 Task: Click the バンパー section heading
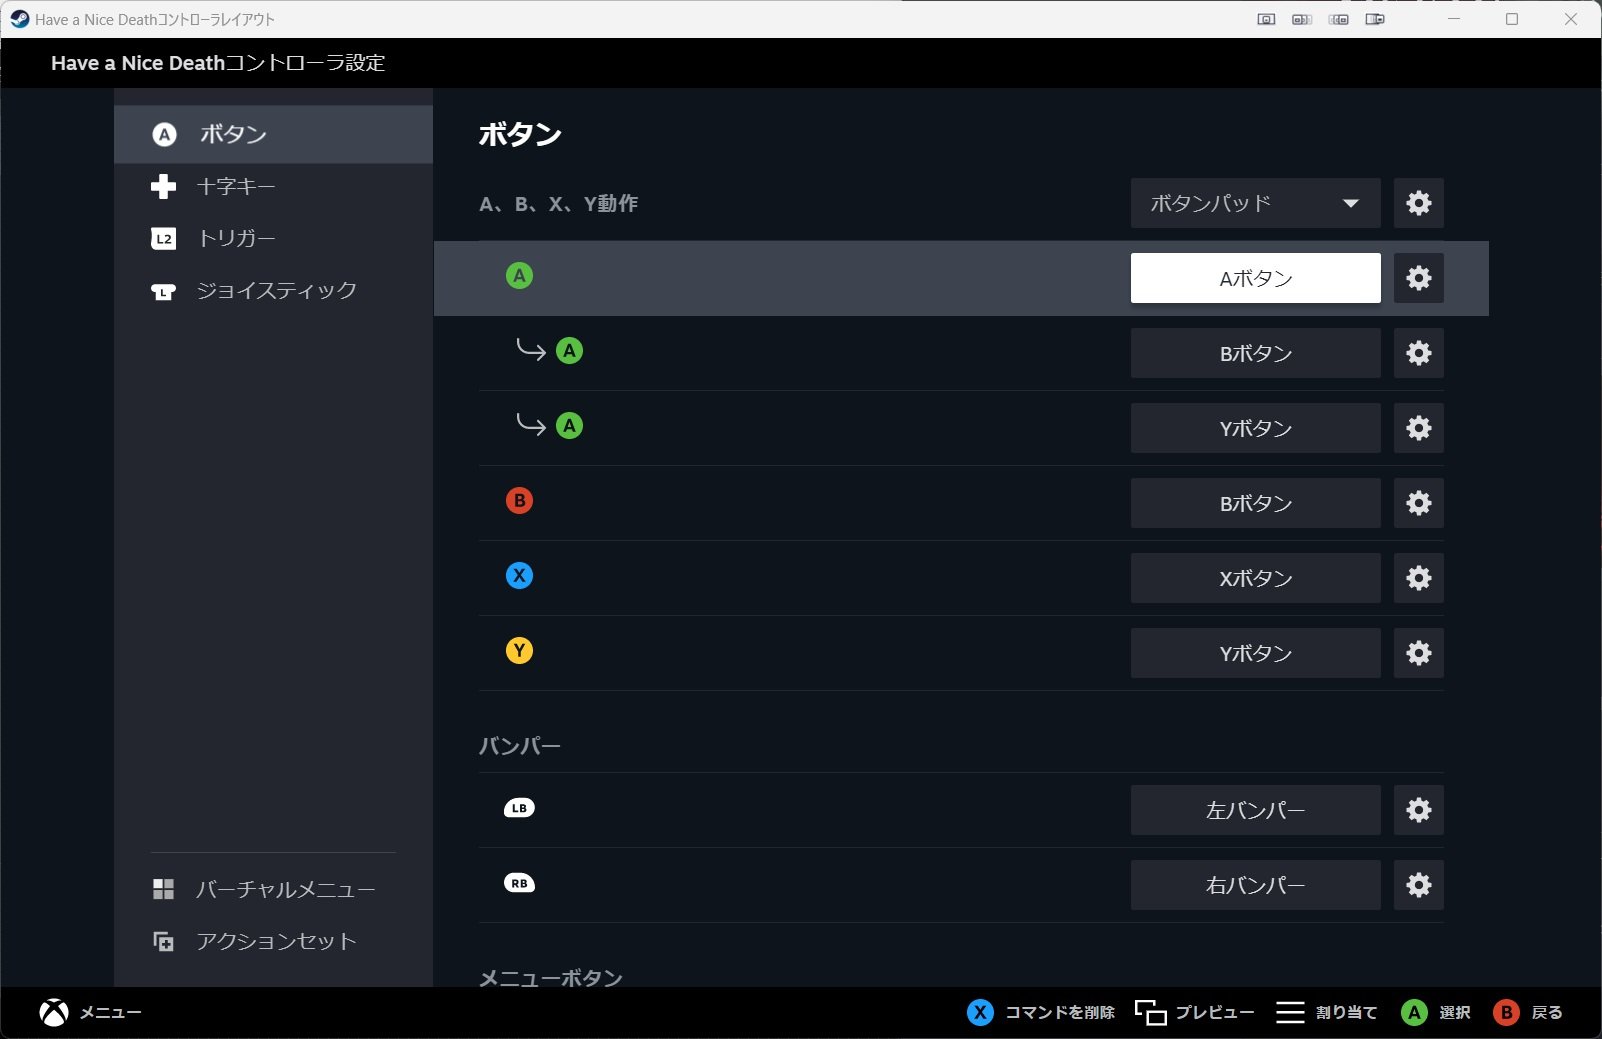tap(519, 746)
